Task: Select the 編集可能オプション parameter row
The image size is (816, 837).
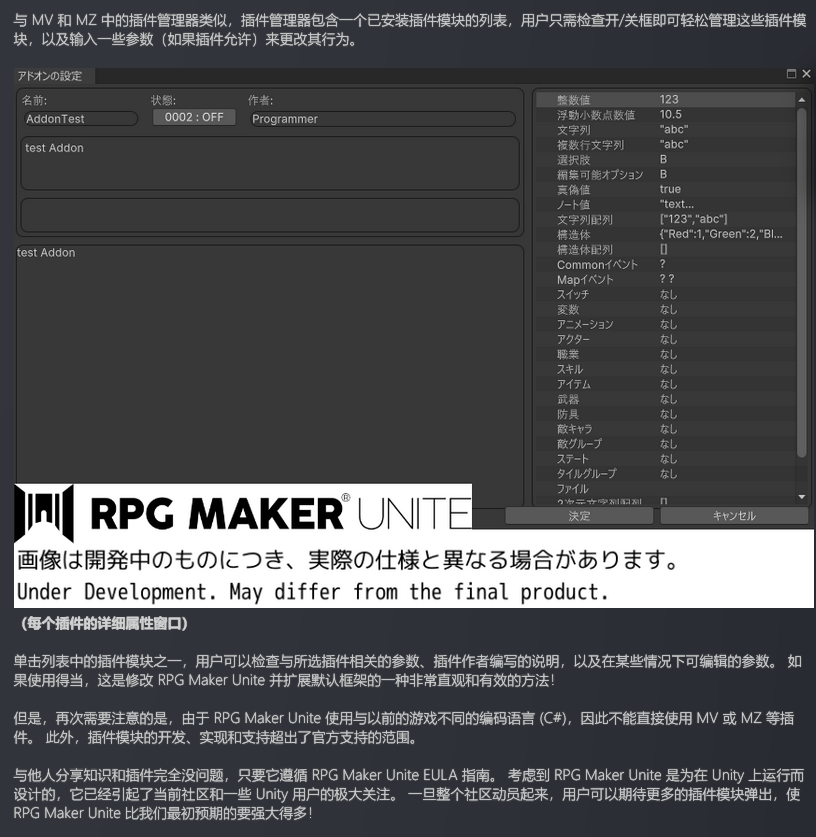Action: click(x=666, y=174)
